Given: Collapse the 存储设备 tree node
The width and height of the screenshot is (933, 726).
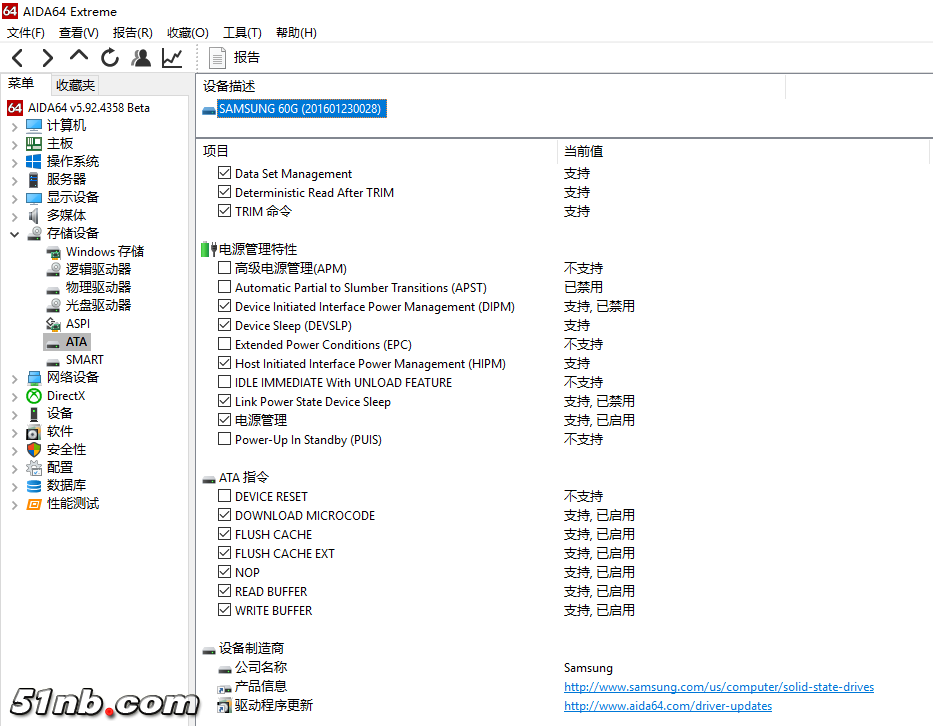Looking at the screenshot, I should coord(14,234).
